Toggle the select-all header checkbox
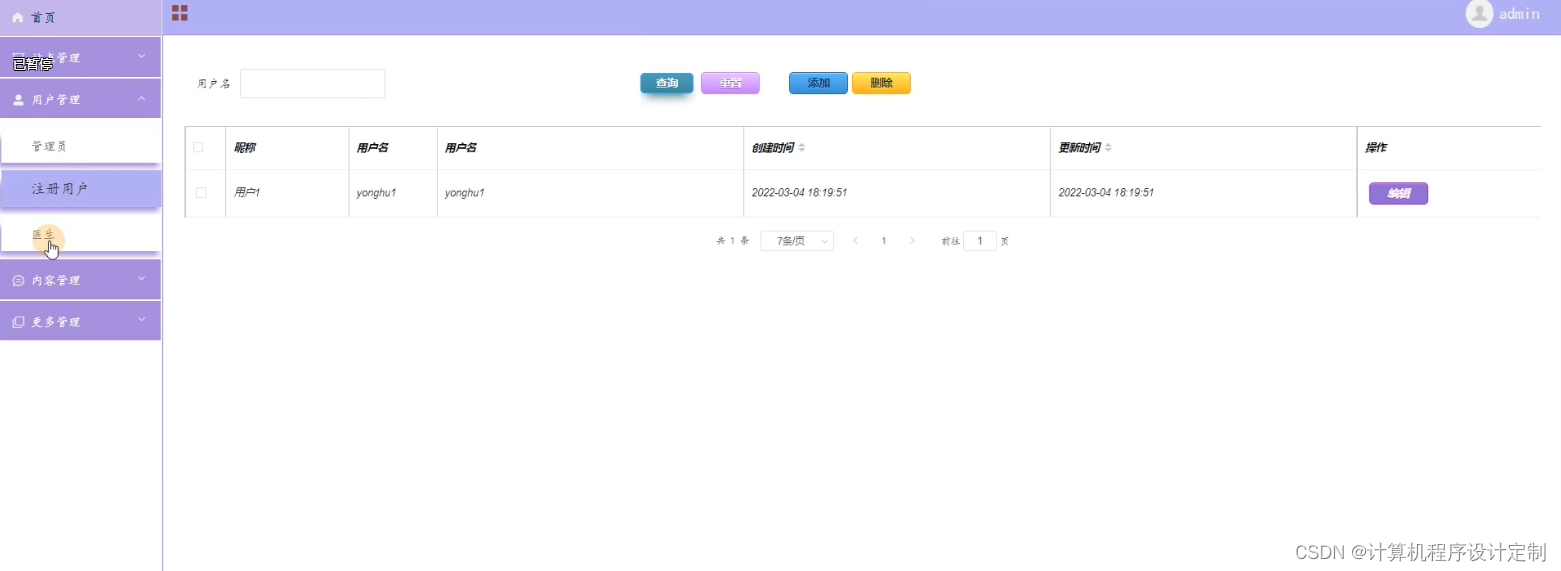1561x571 pixels. [198, 147]
